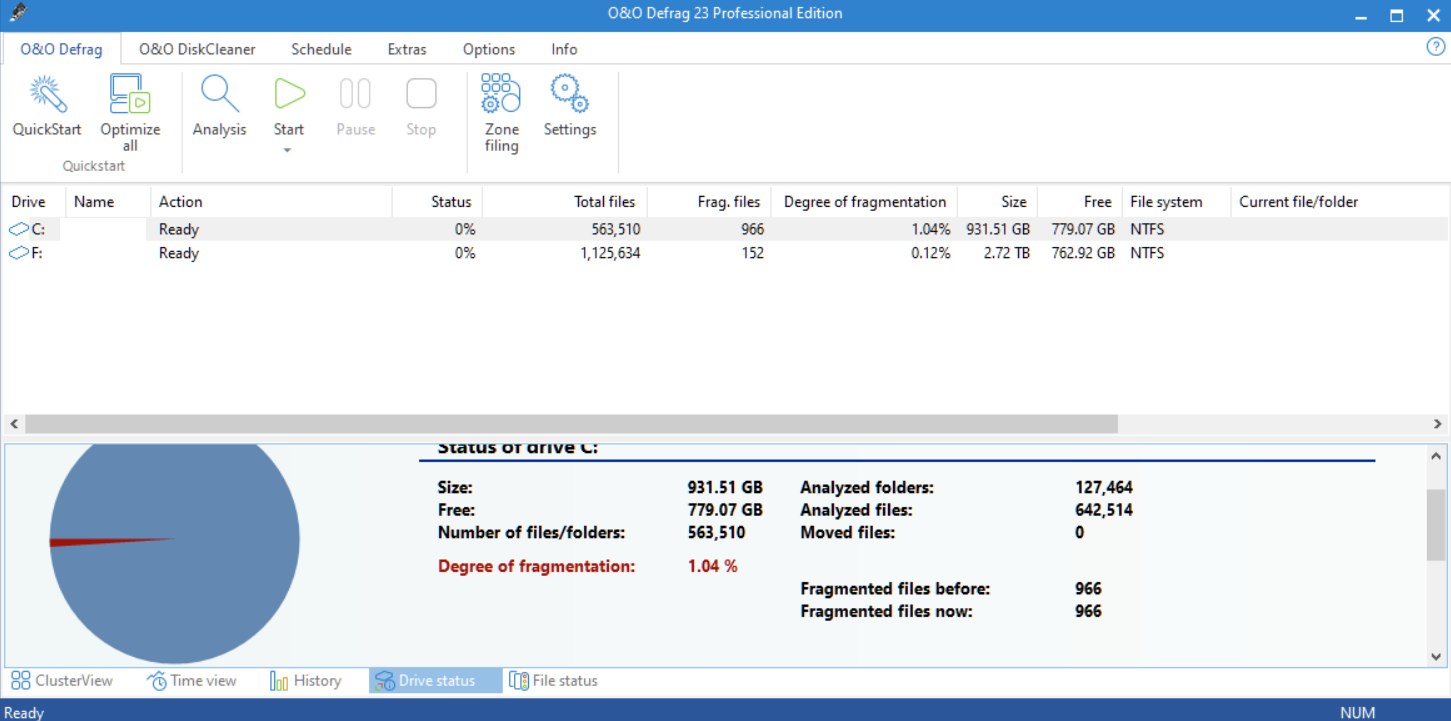Sort by Degree of fragmentation column header

pyautogui.click(x=864, y=202)
